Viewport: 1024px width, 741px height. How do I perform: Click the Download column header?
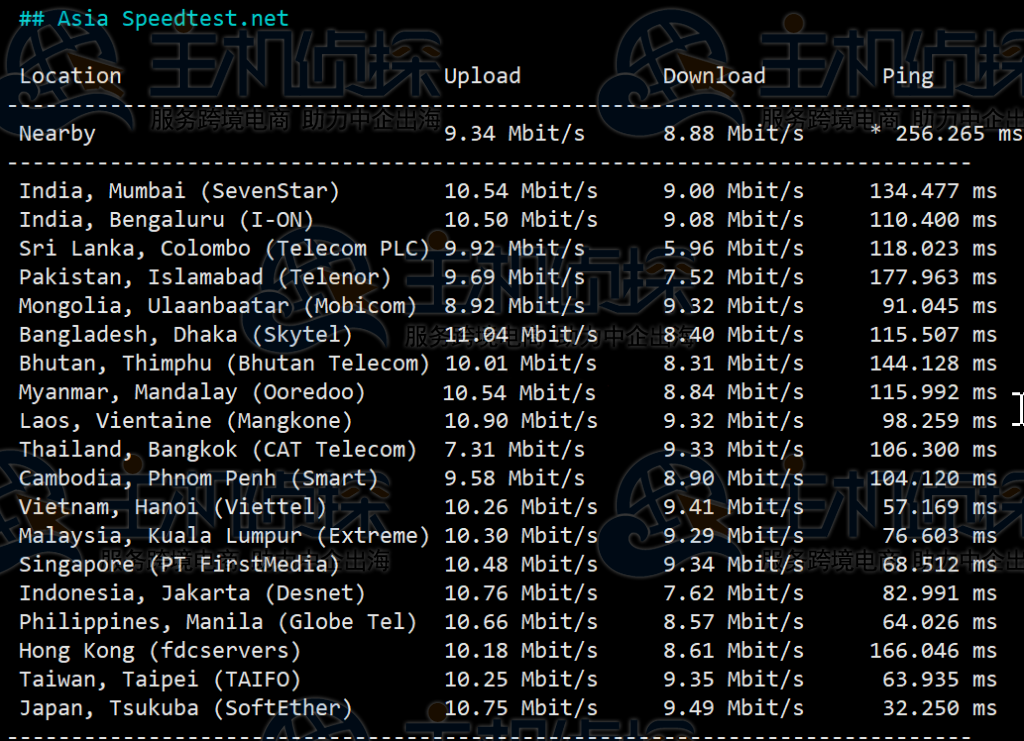pos(714,76)
